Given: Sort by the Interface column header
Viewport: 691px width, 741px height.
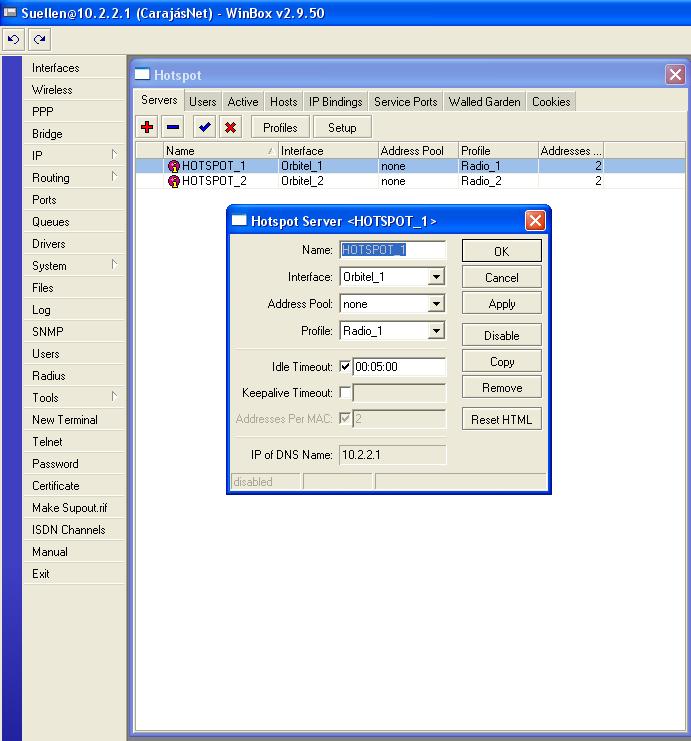Looking at the screenshot, I should pyautogui.click(x=328, y=151).
